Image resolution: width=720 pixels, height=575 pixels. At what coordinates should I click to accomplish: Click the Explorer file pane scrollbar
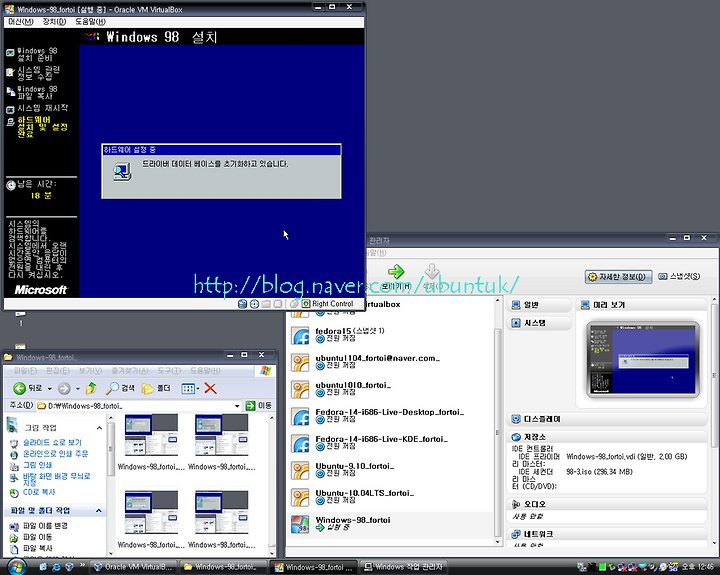tap(271, 484)
